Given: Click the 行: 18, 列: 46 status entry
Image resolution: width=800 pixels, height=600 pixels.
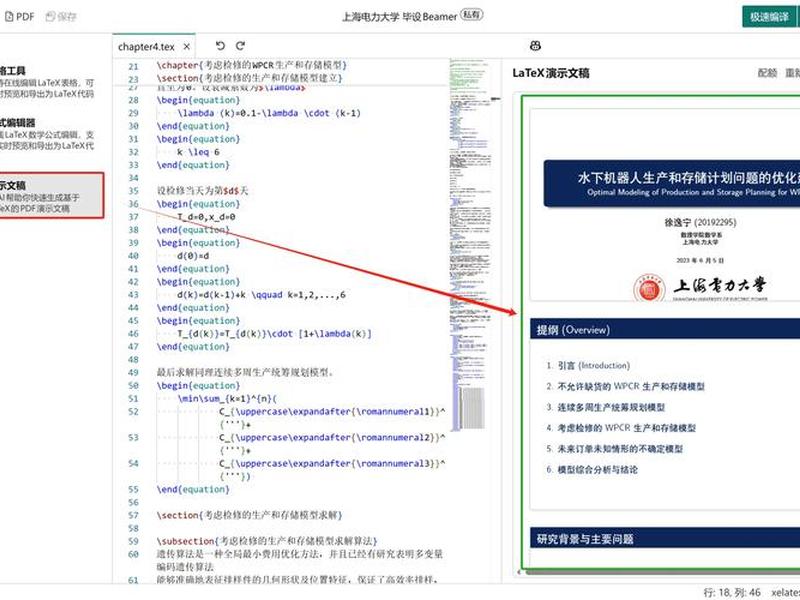Looking at the screenshot, I should click(732, 592).
